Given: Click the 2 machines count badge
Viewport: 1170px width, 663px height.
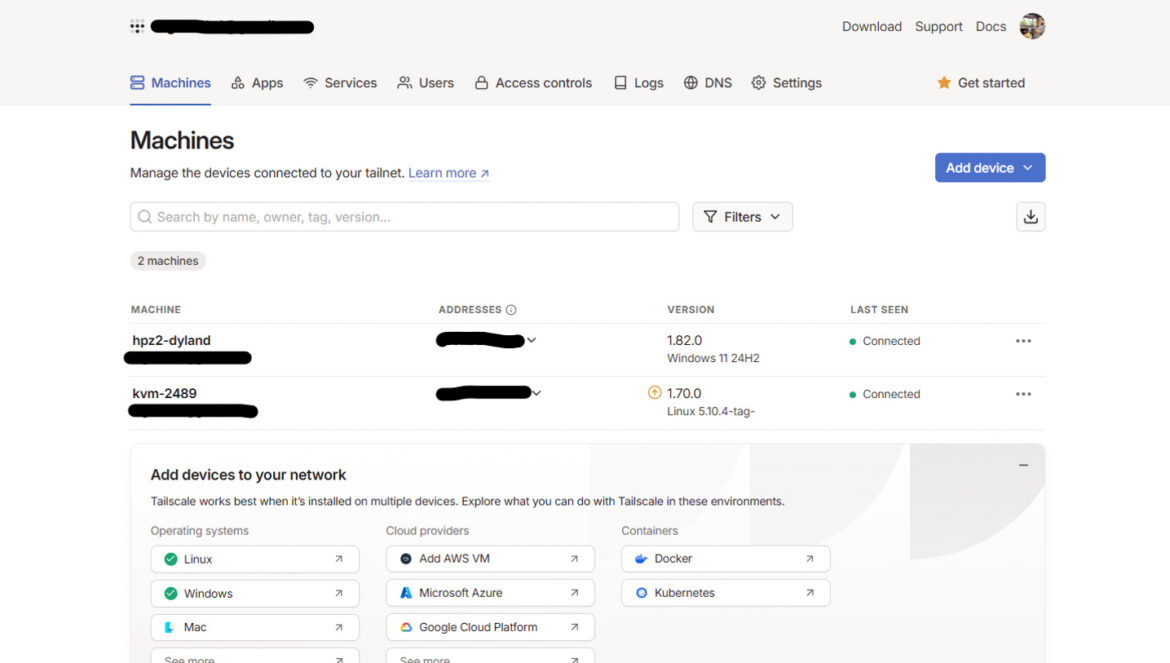Looking at the screenshot, I should point(168,261).
